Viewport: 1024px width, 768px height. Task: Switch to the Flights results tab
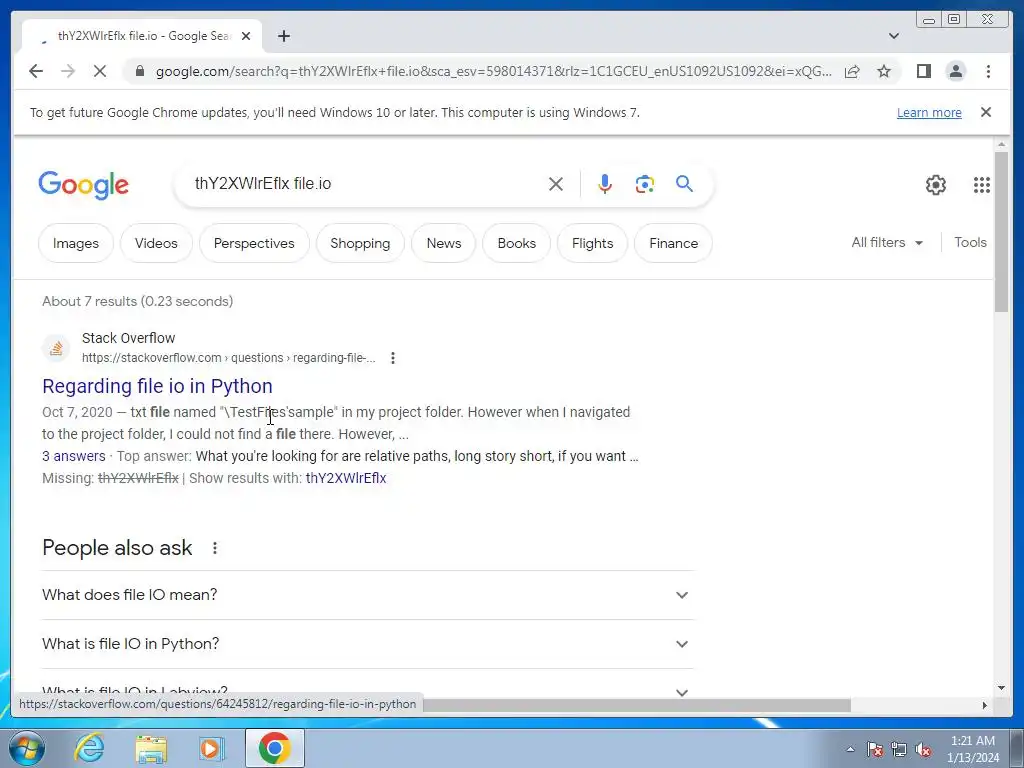pyautogui.click(x=592, y=243)
